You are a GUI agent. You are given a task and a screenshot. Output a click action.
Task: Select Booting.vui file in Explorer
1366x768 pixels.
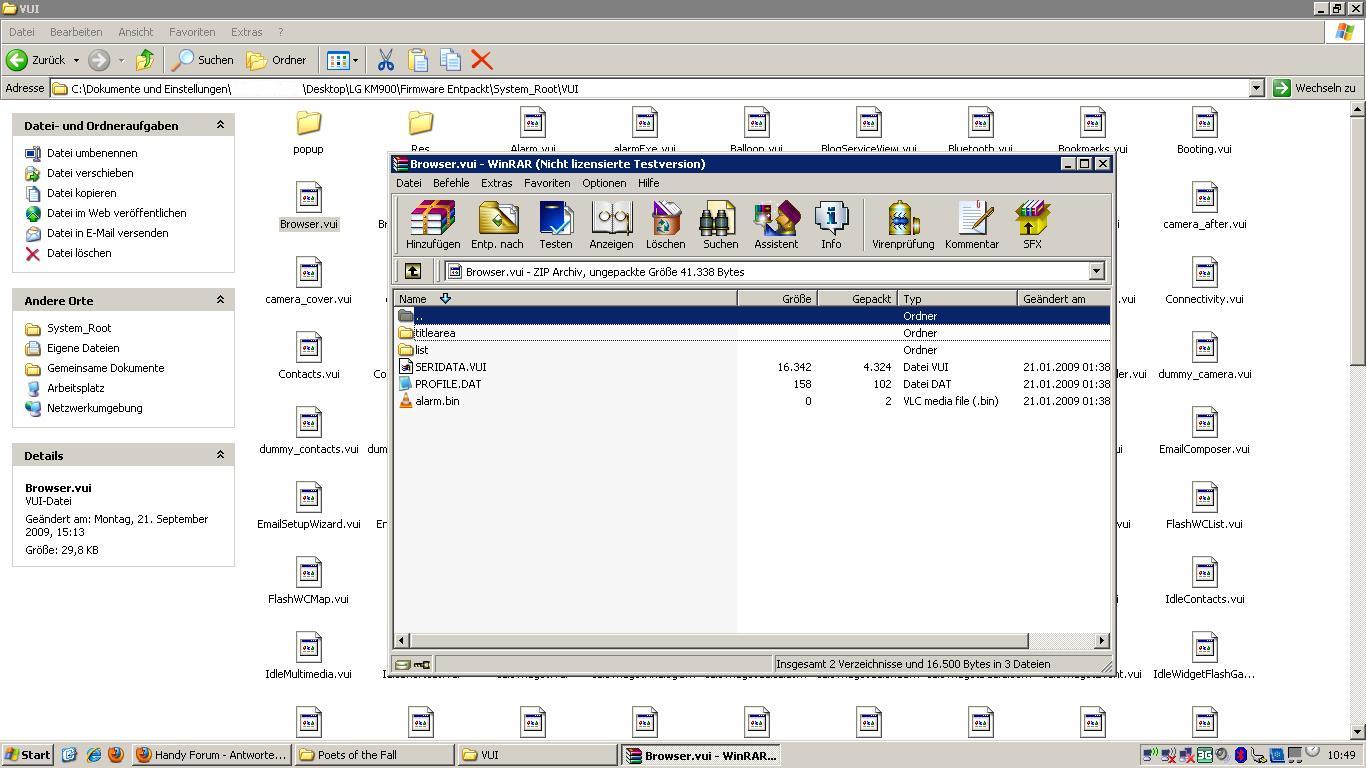tap(1204, 131)
